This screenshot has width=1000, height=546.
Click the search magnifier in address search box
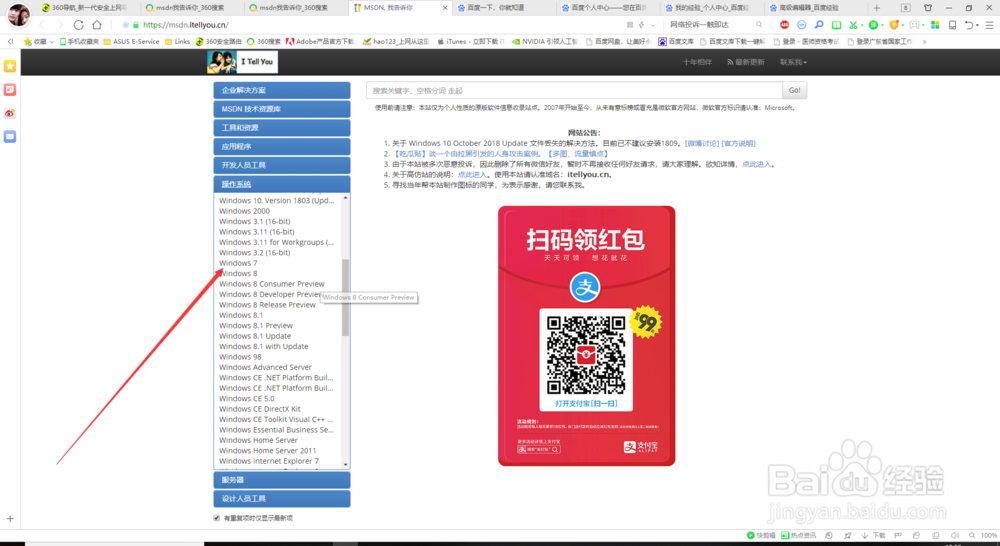(759, 25)
